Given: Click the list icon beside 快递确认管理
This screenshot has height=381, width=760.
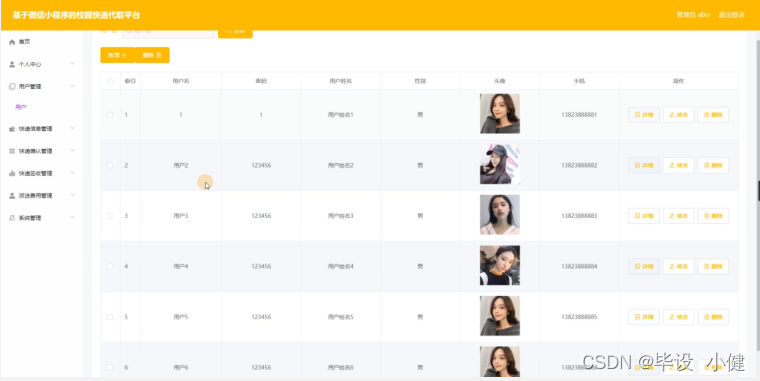Looking at the screenshot, I should (x=12, y=151).
